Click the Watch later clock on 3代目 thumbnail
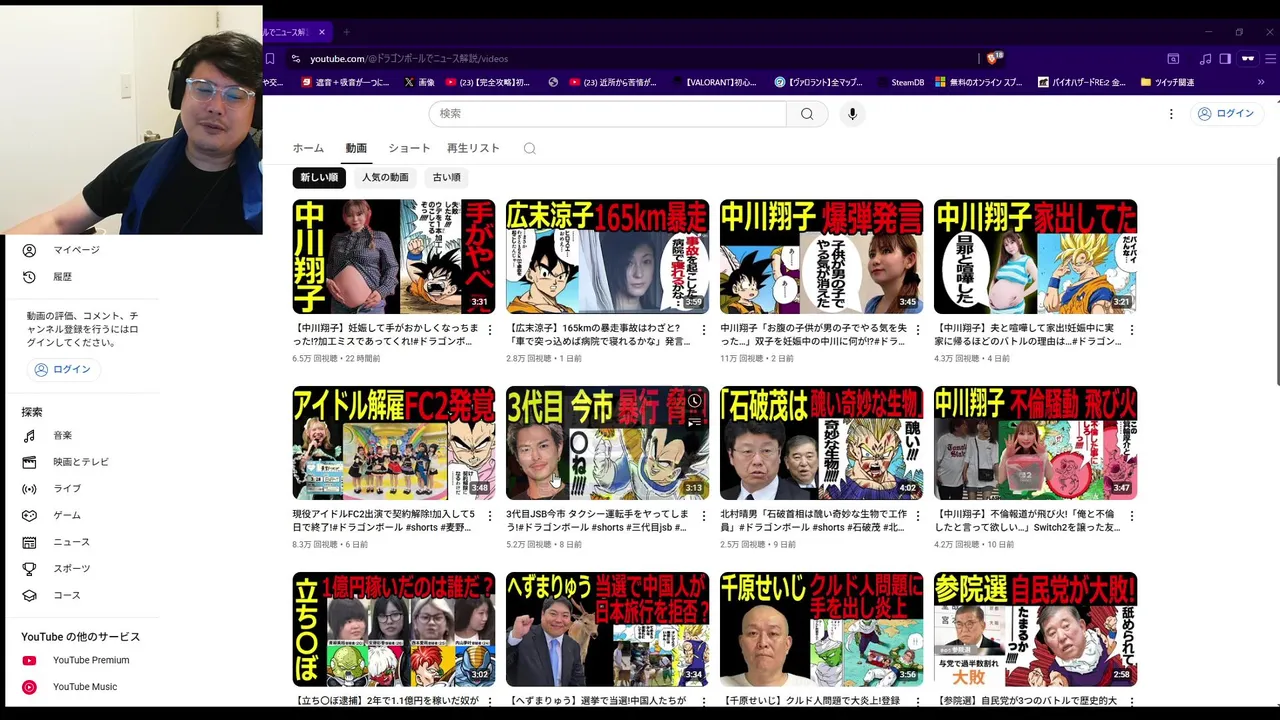Screen dimensions: 1280x720 tap(695, 400)
